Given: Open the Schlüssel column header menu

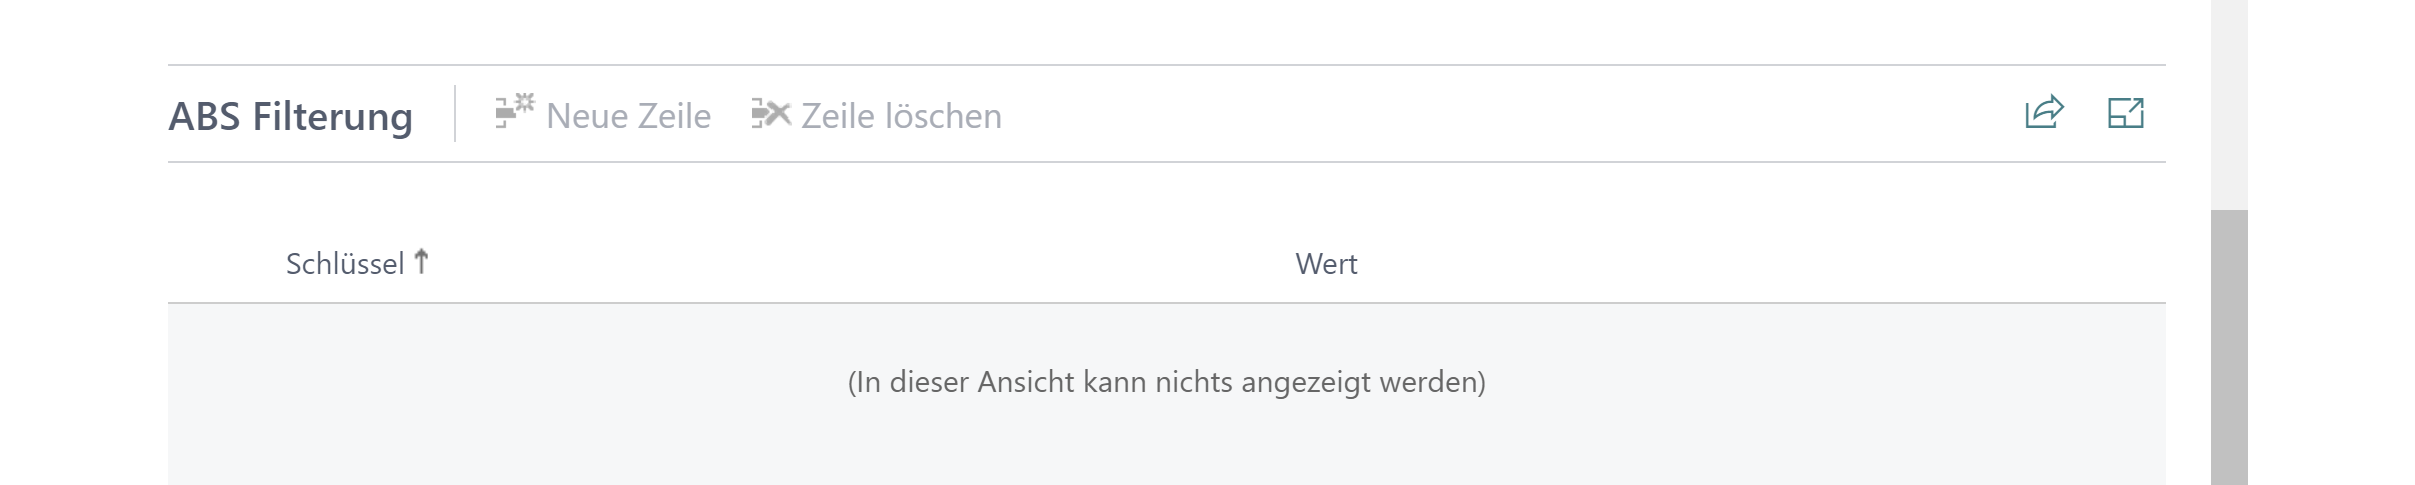Looking at the screenshot, I should pos(344,264).
